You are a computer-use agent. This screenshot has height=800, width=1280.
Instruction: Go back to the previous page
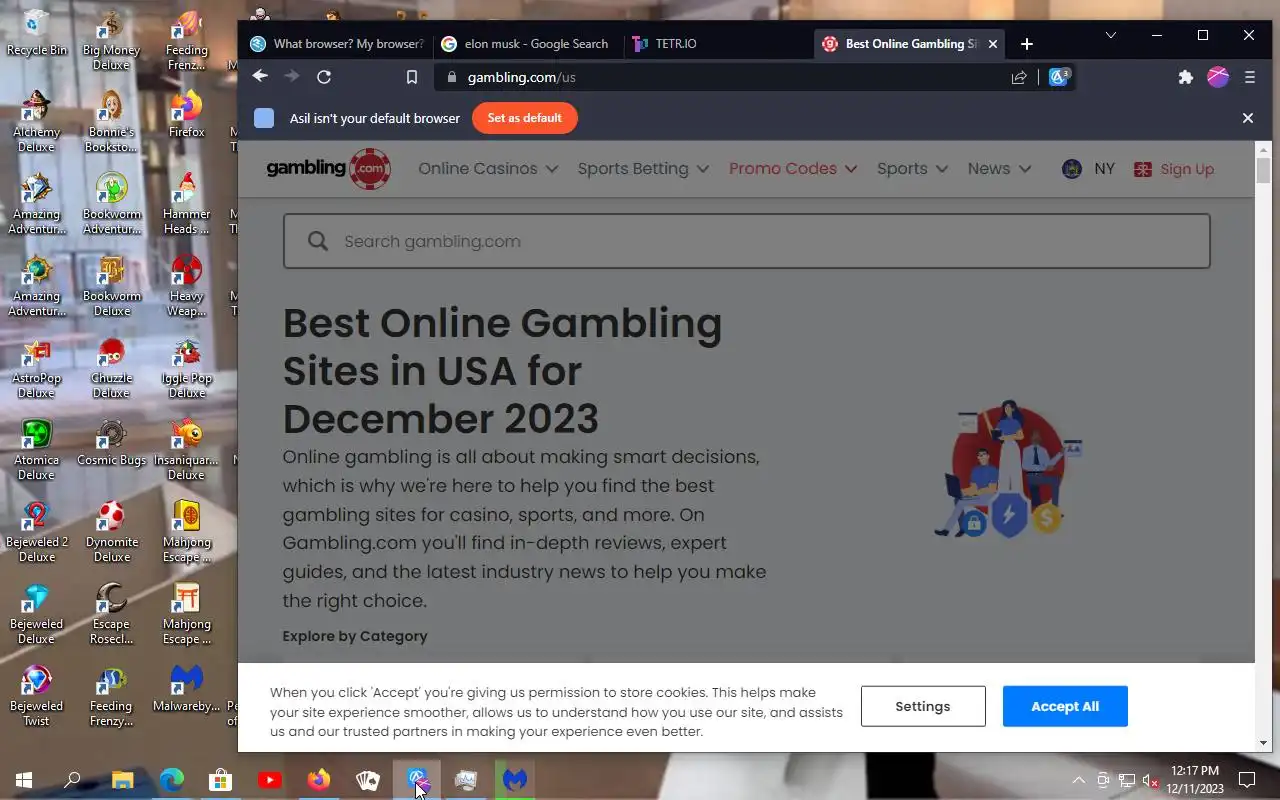[260, 76]
